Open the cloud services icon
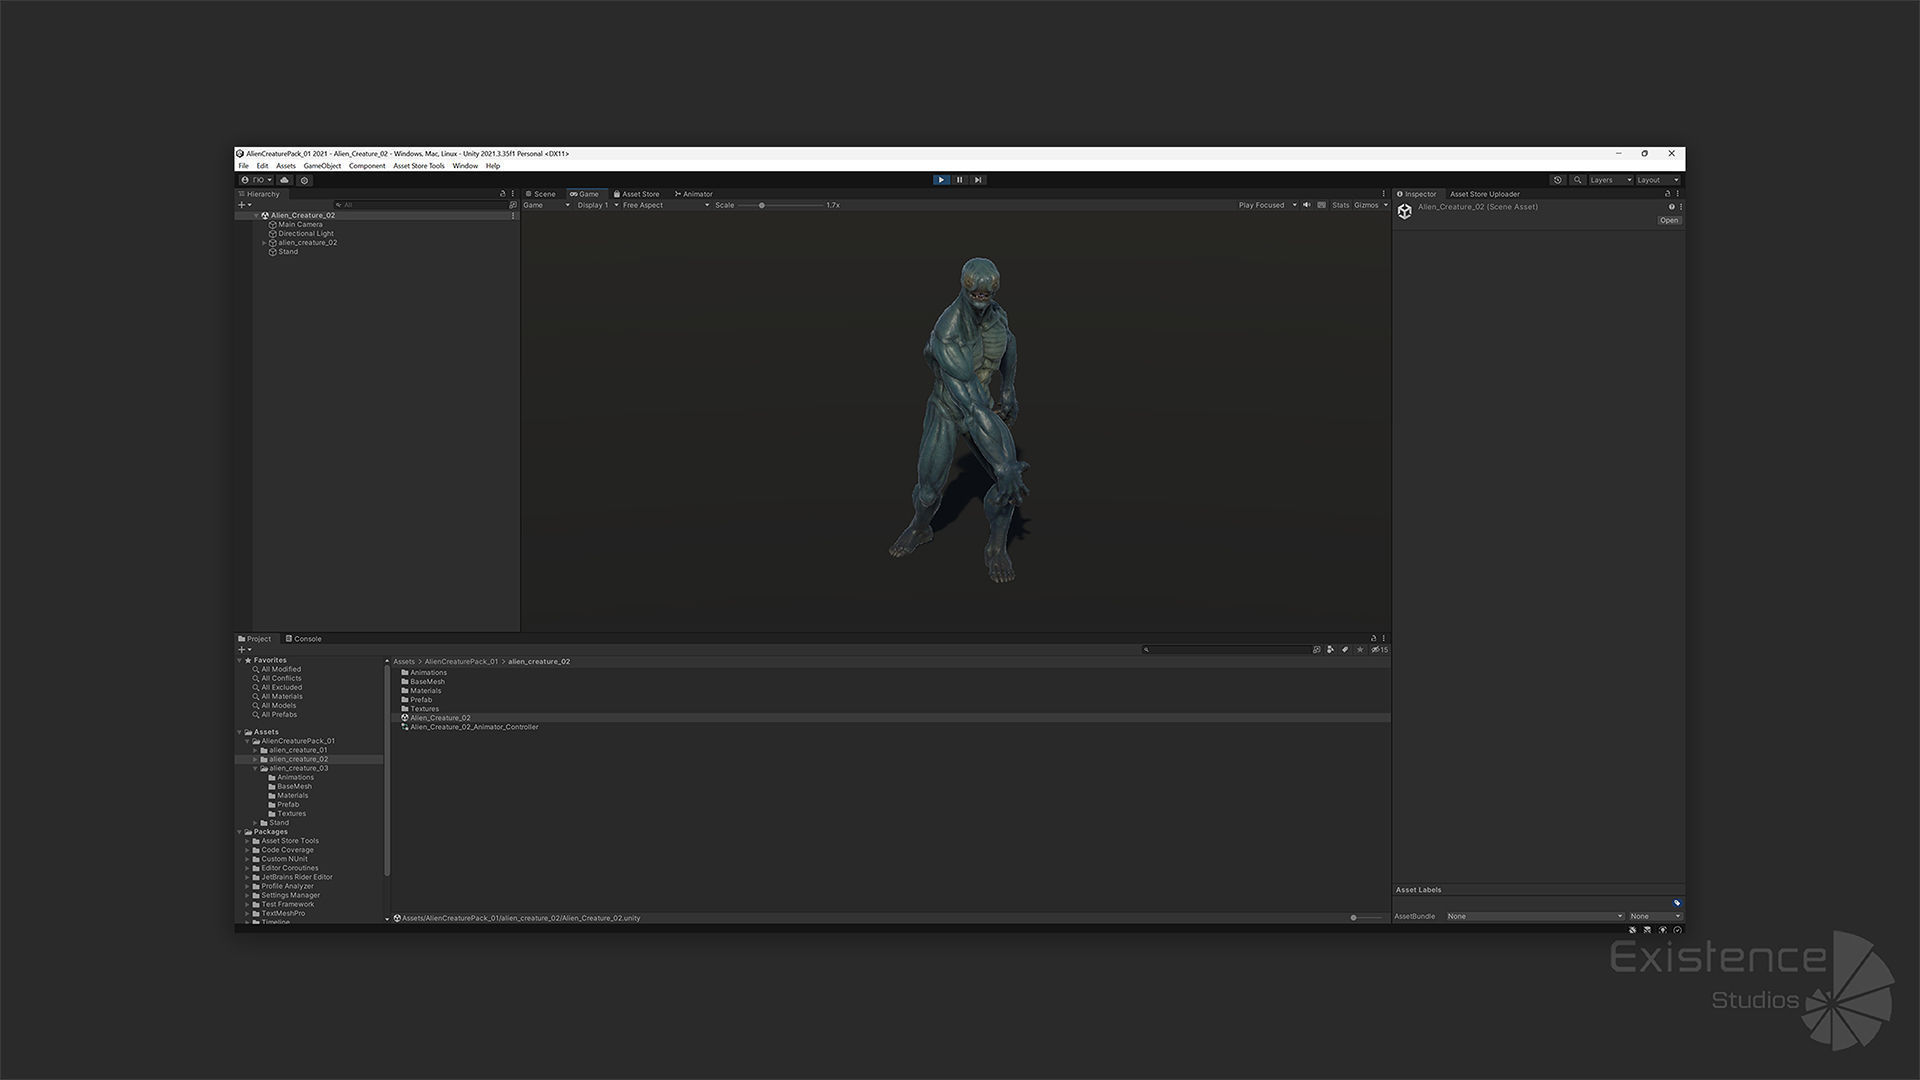 (x=285, y=180)
